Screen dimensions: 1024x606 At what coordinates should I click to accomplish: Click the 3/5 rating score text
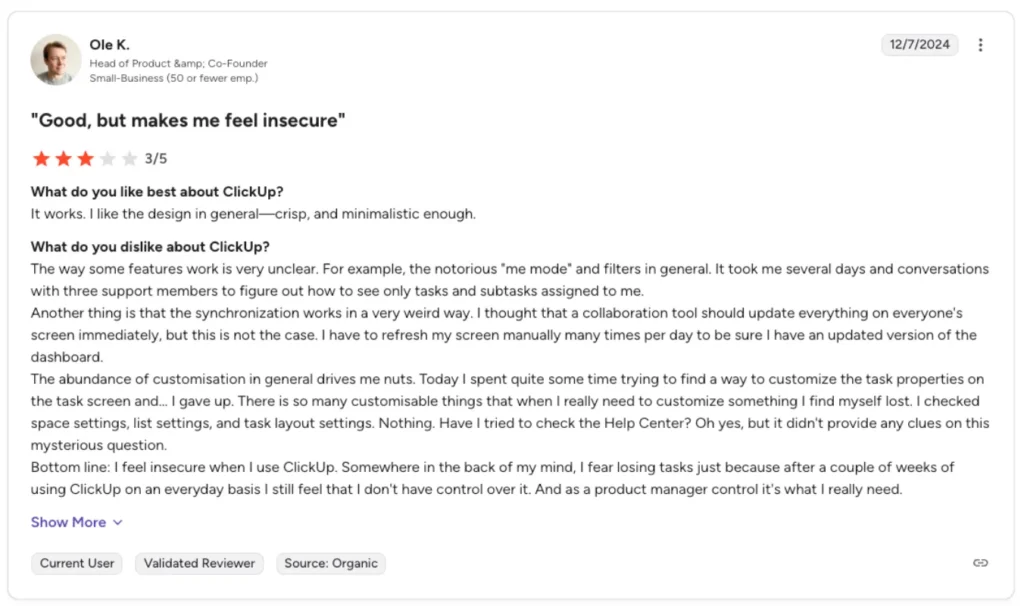tap(156, 159)
